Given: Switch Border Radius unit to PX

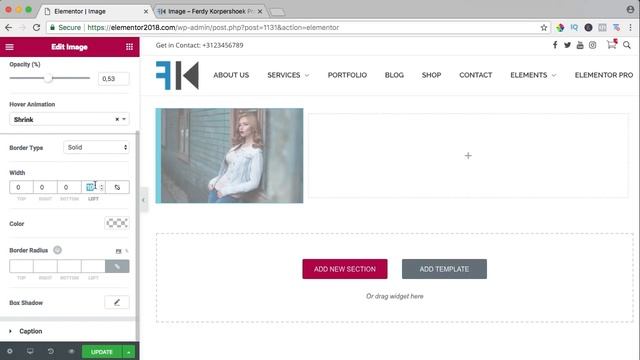Looking at the screenshot, I should (x=118, y=251).
